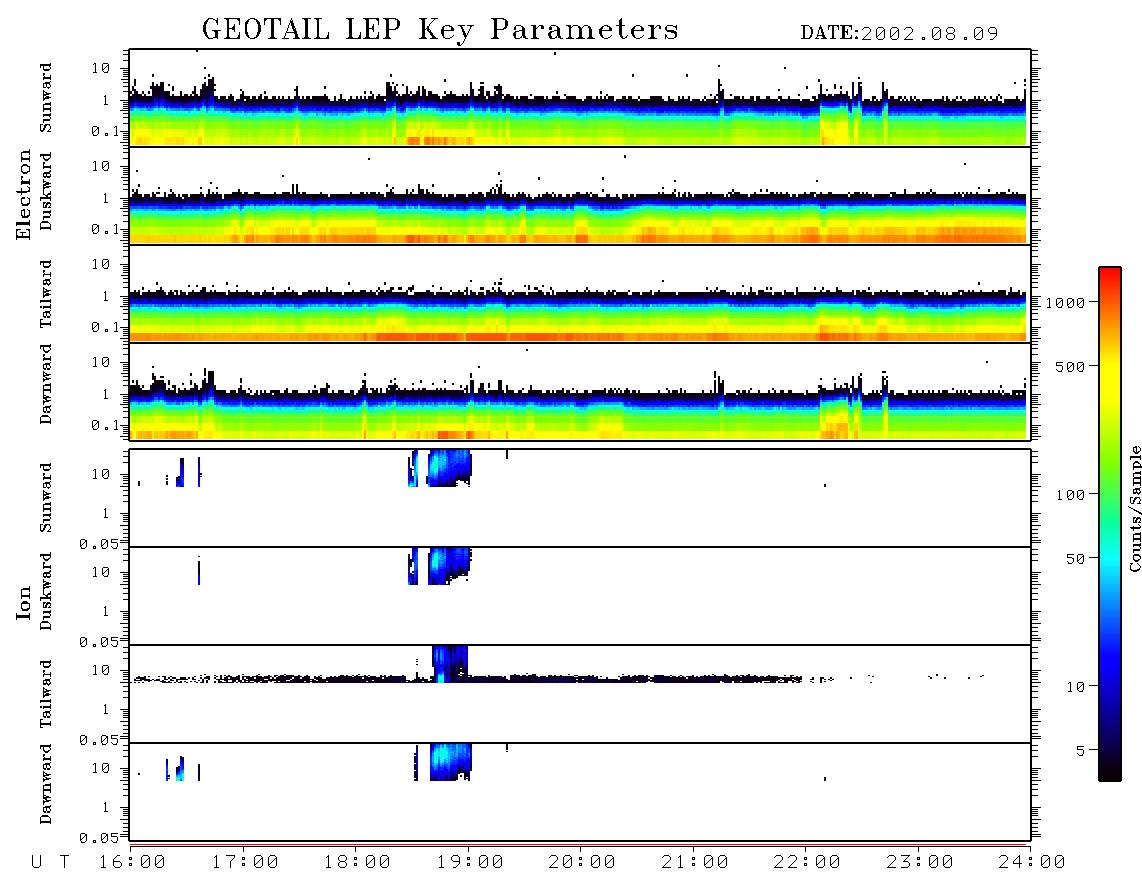Click the 5 colorbar tick label
Viewport: 1142px width, 880px height.
pos(1081,751)
